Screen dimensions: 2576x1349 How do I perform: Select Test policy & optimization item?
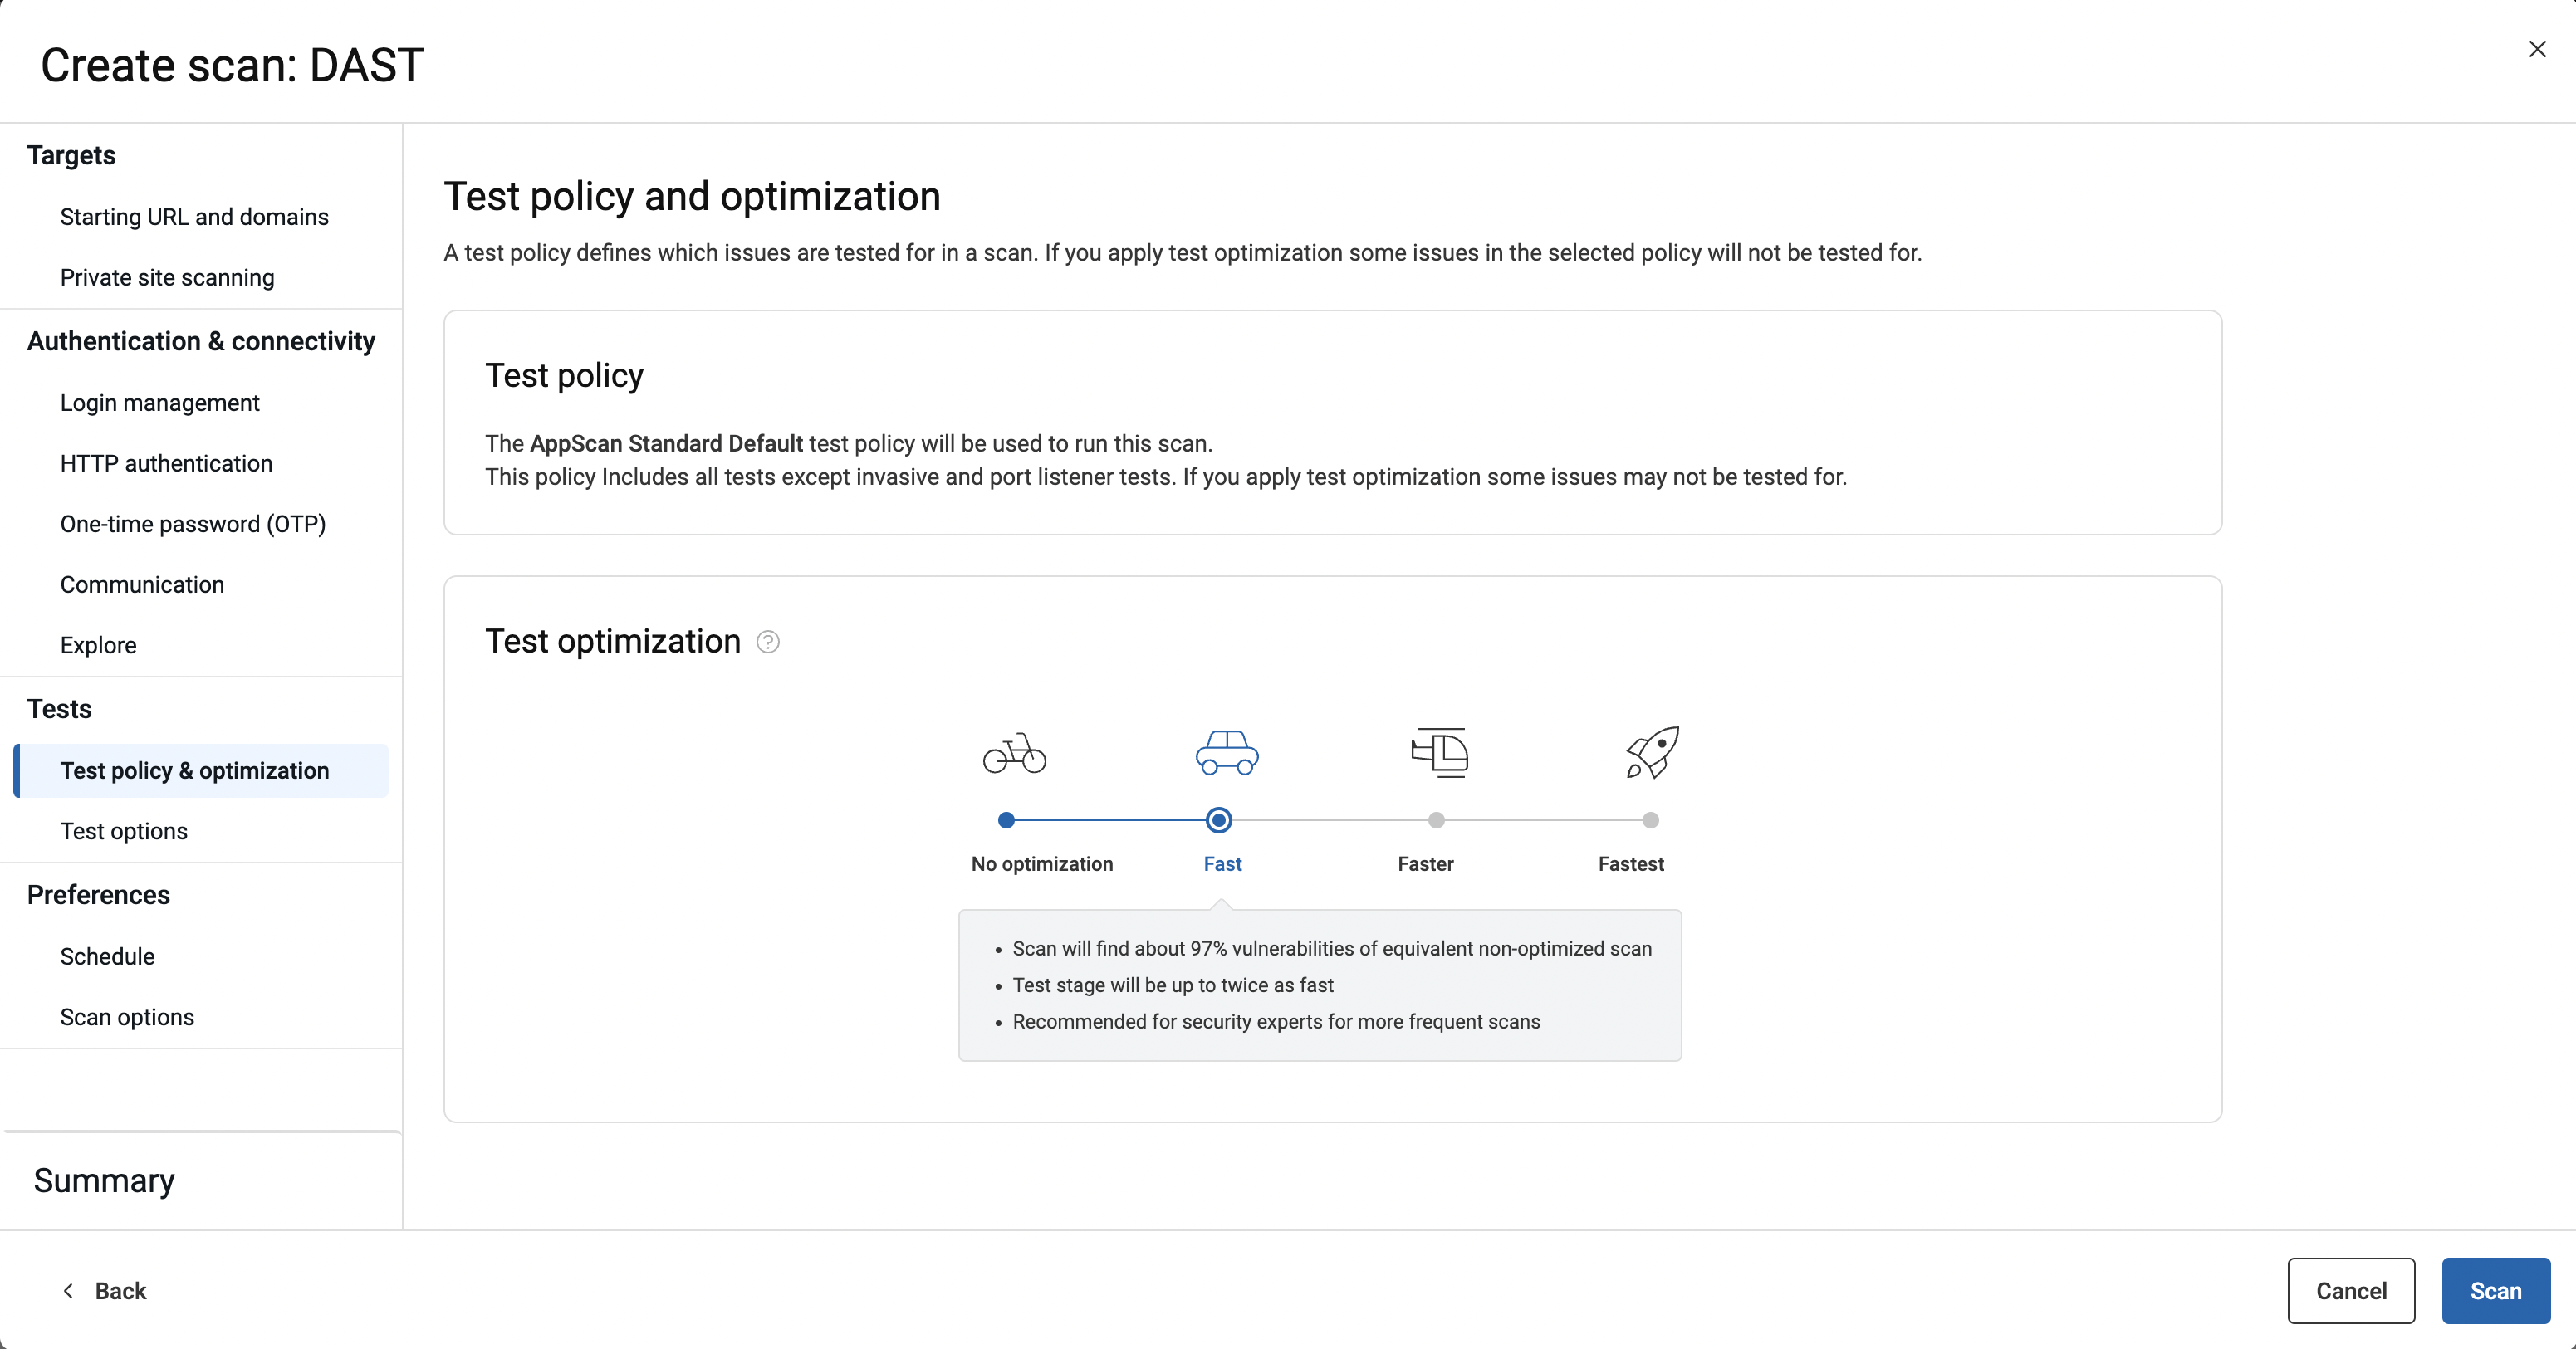point(201,771)
